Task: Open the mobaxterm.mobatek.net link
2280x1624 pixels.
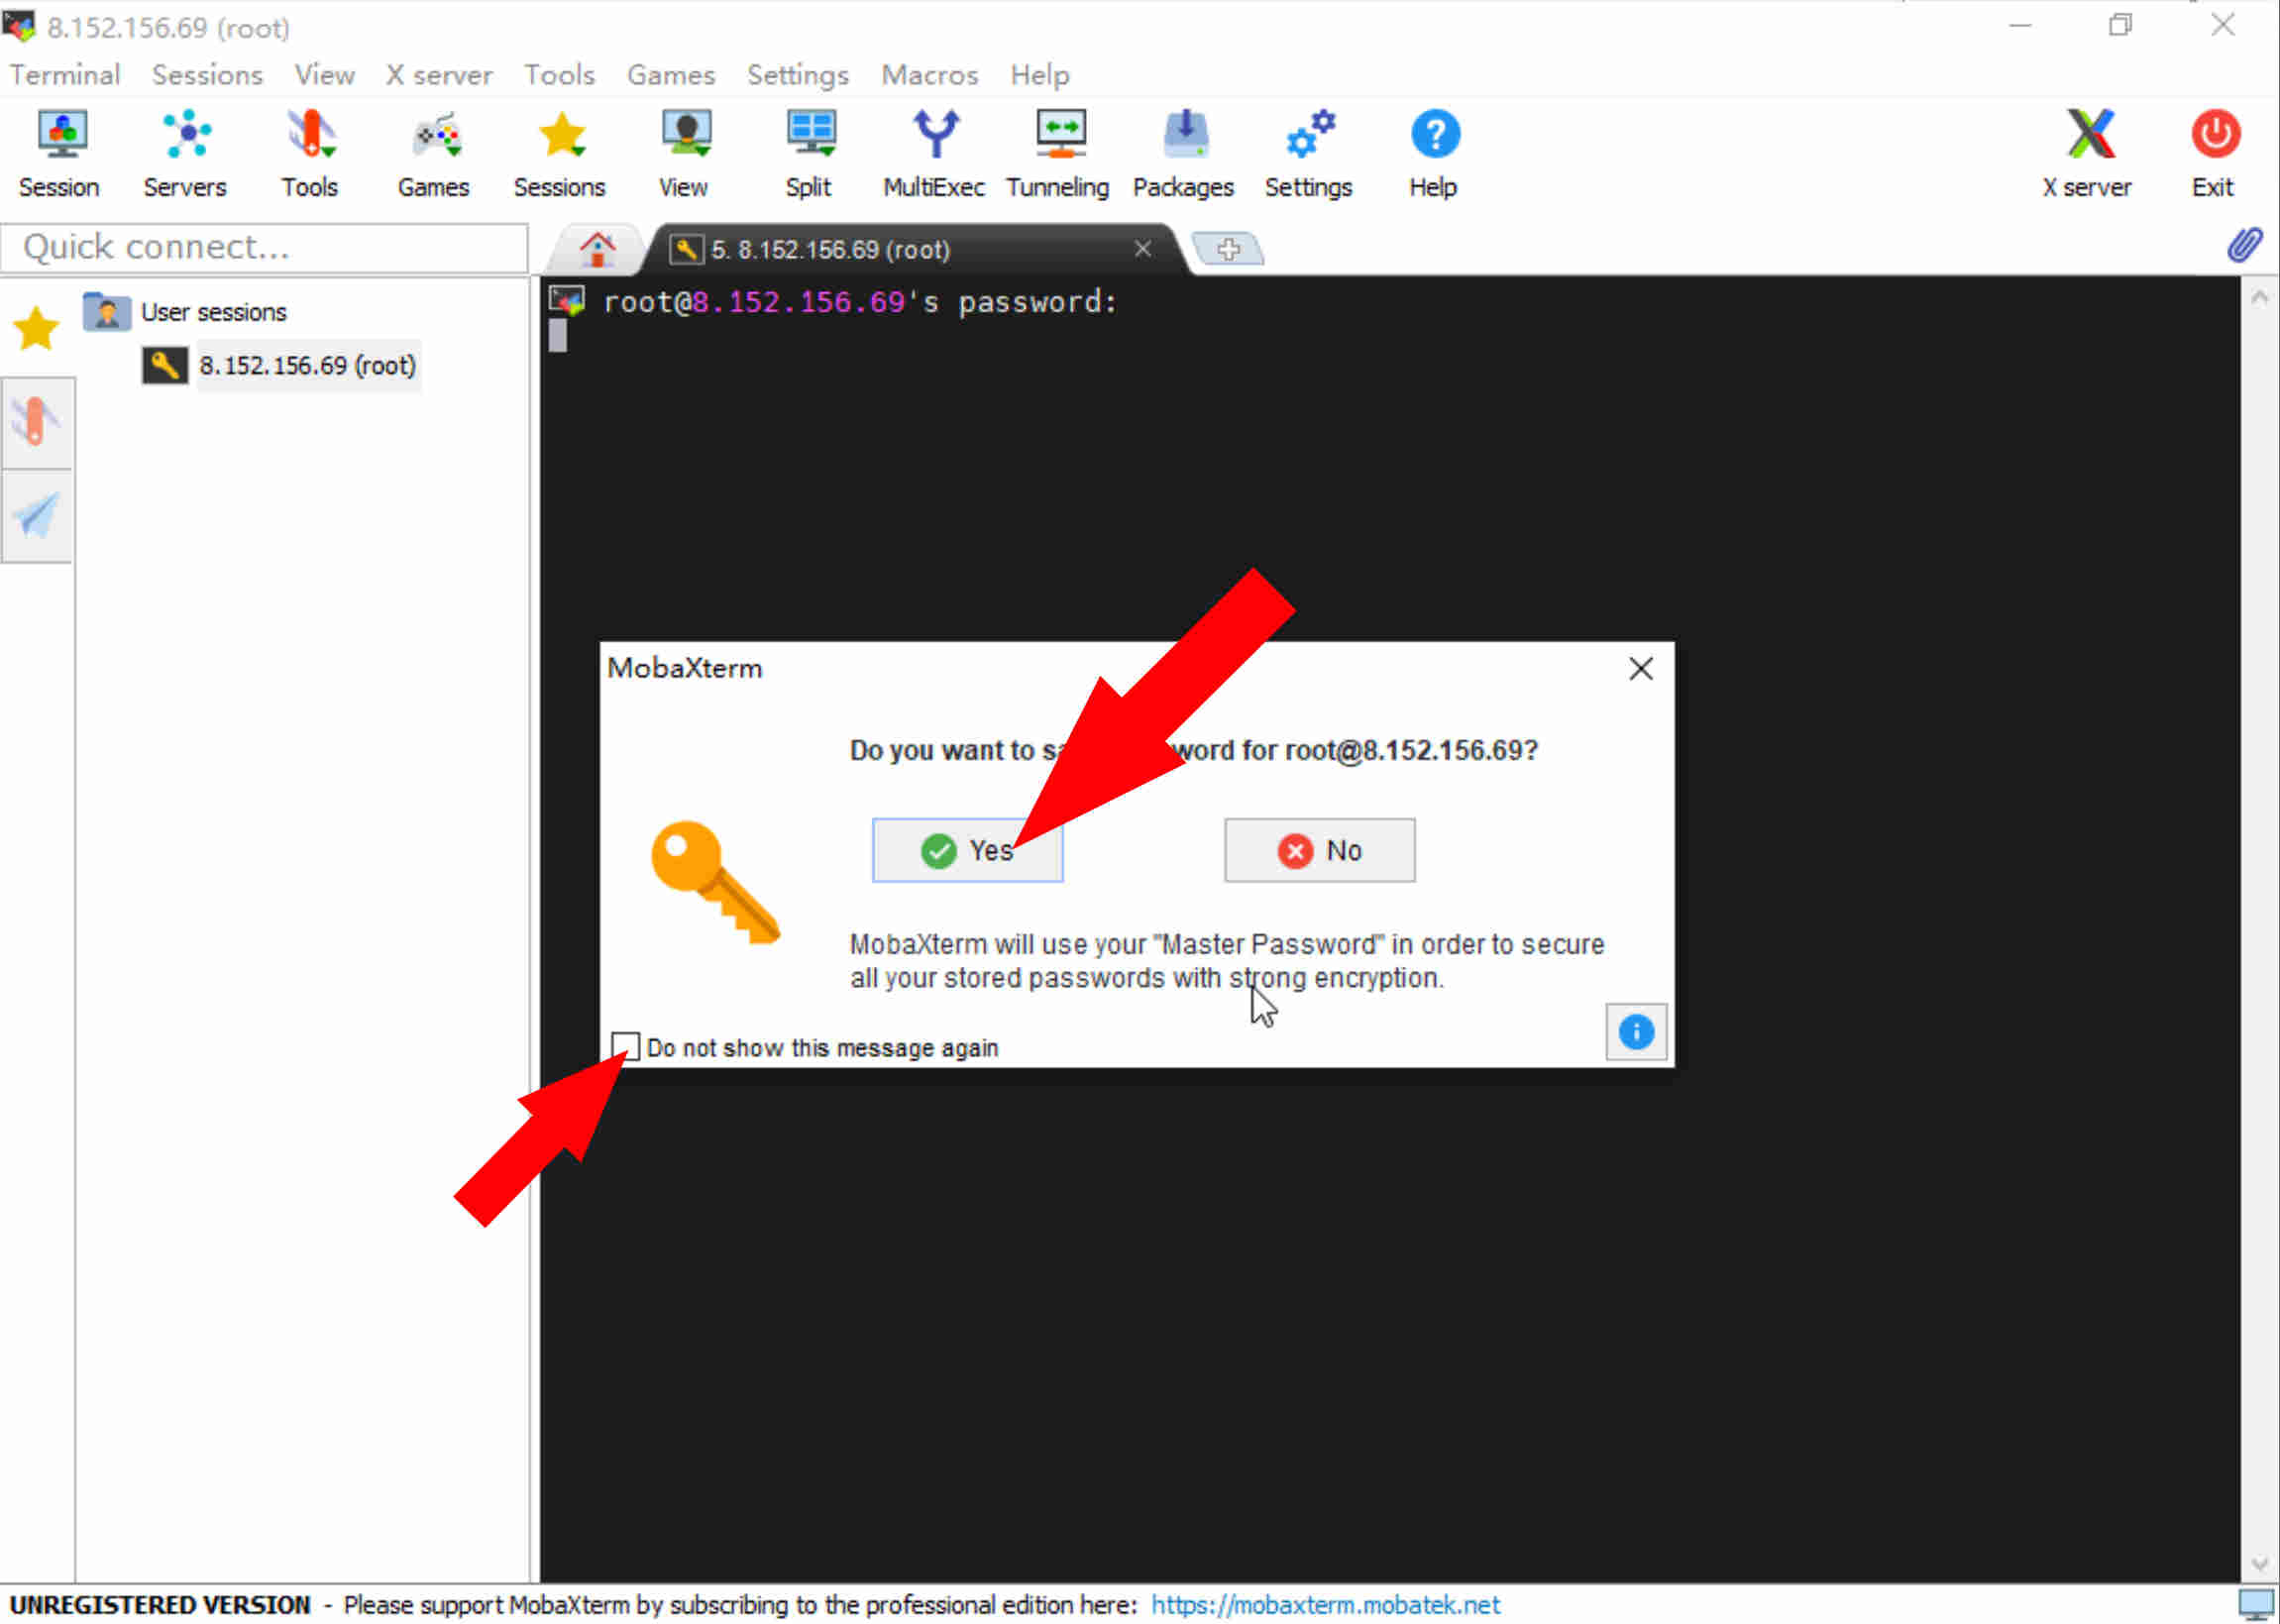Action: [1325, 1604]
